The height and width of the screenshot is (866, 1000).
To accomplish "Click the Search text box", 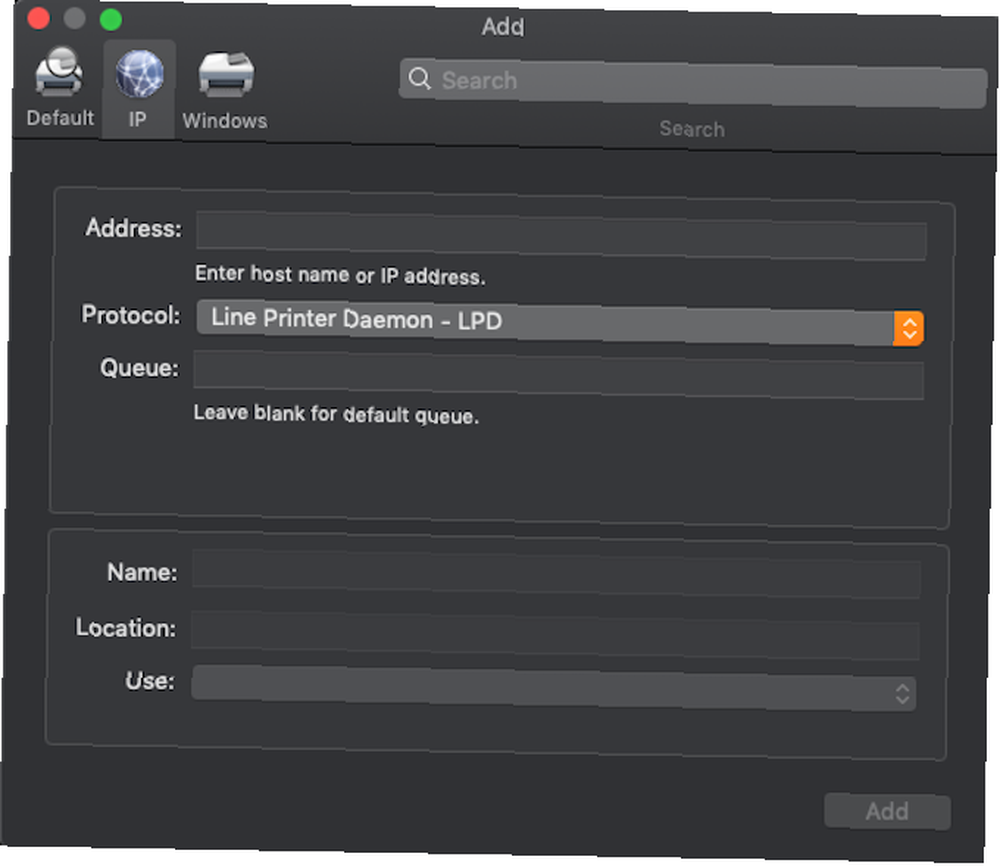I will 693,83.
